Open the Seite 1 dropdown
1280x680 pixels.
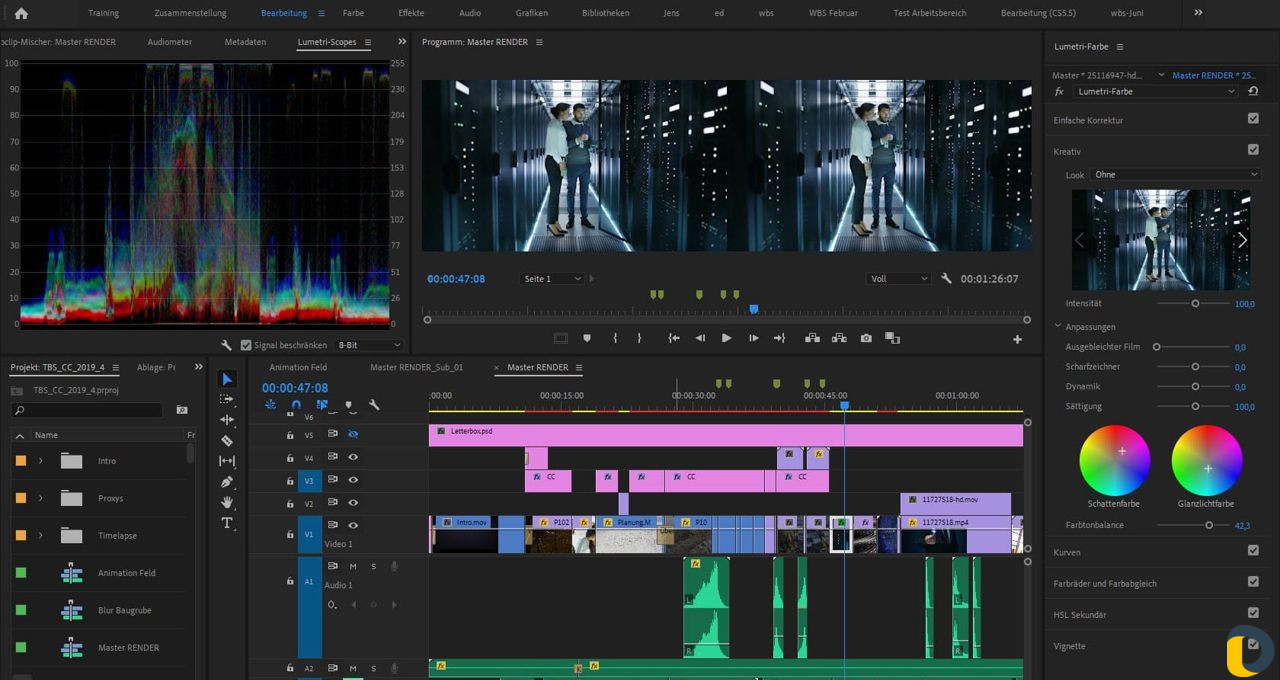point(552,279)
